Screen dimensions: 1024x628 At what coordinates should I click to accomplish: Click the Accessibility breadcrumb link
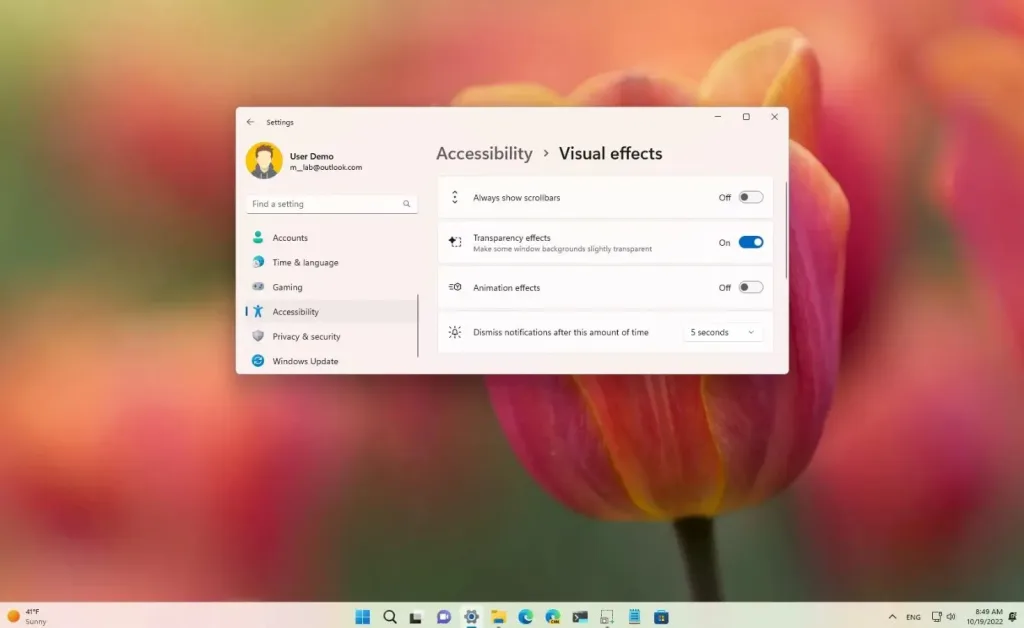[x=484, y=153]
